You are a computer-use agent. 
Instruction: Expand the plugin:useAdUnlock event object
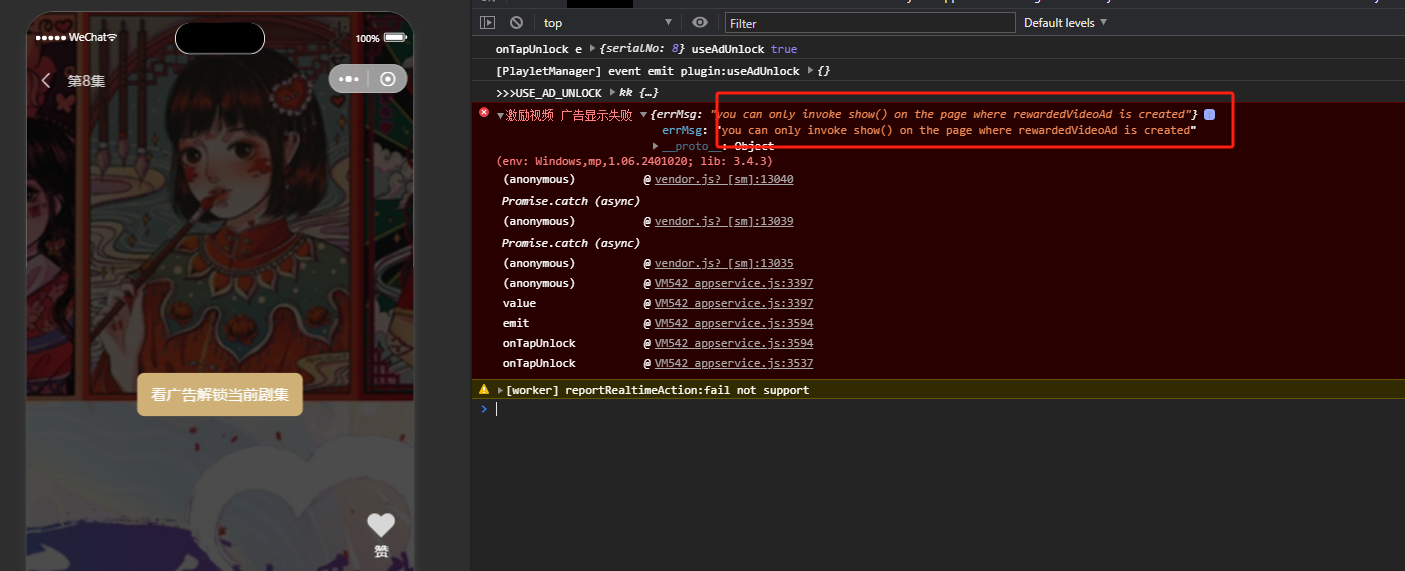810,71
